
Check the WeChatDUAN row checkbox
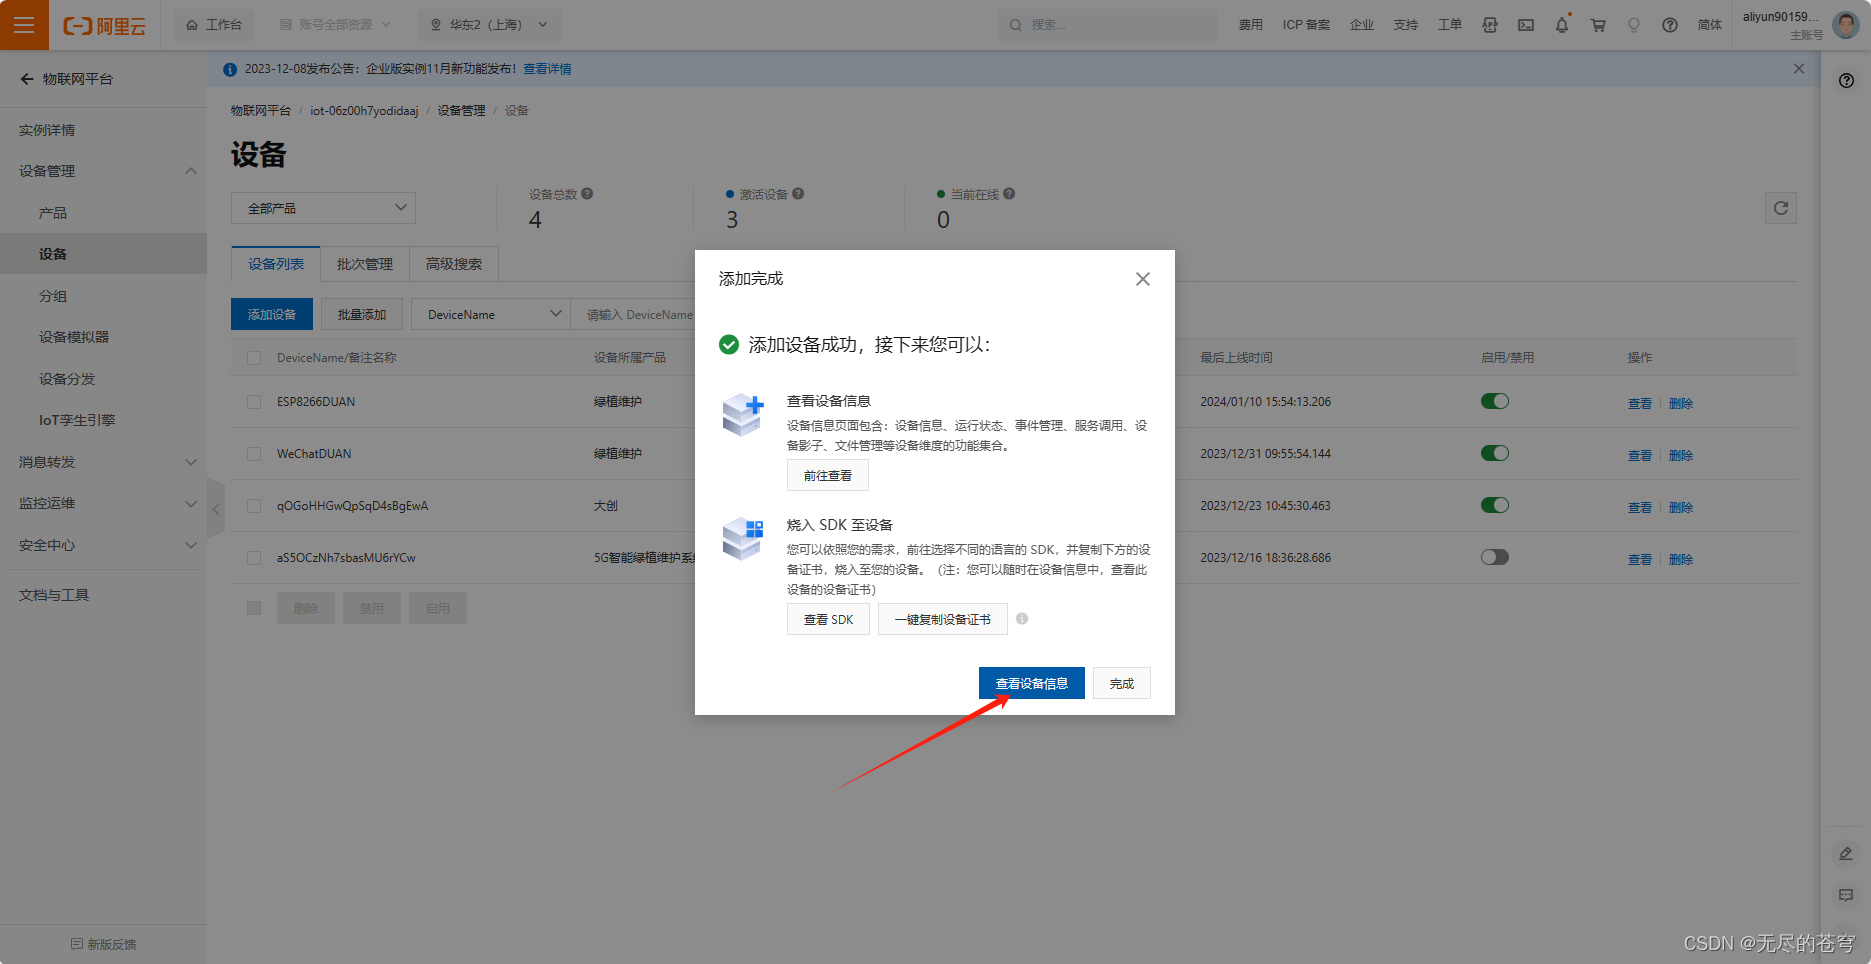pyautogui.click(x=254, y=454)
